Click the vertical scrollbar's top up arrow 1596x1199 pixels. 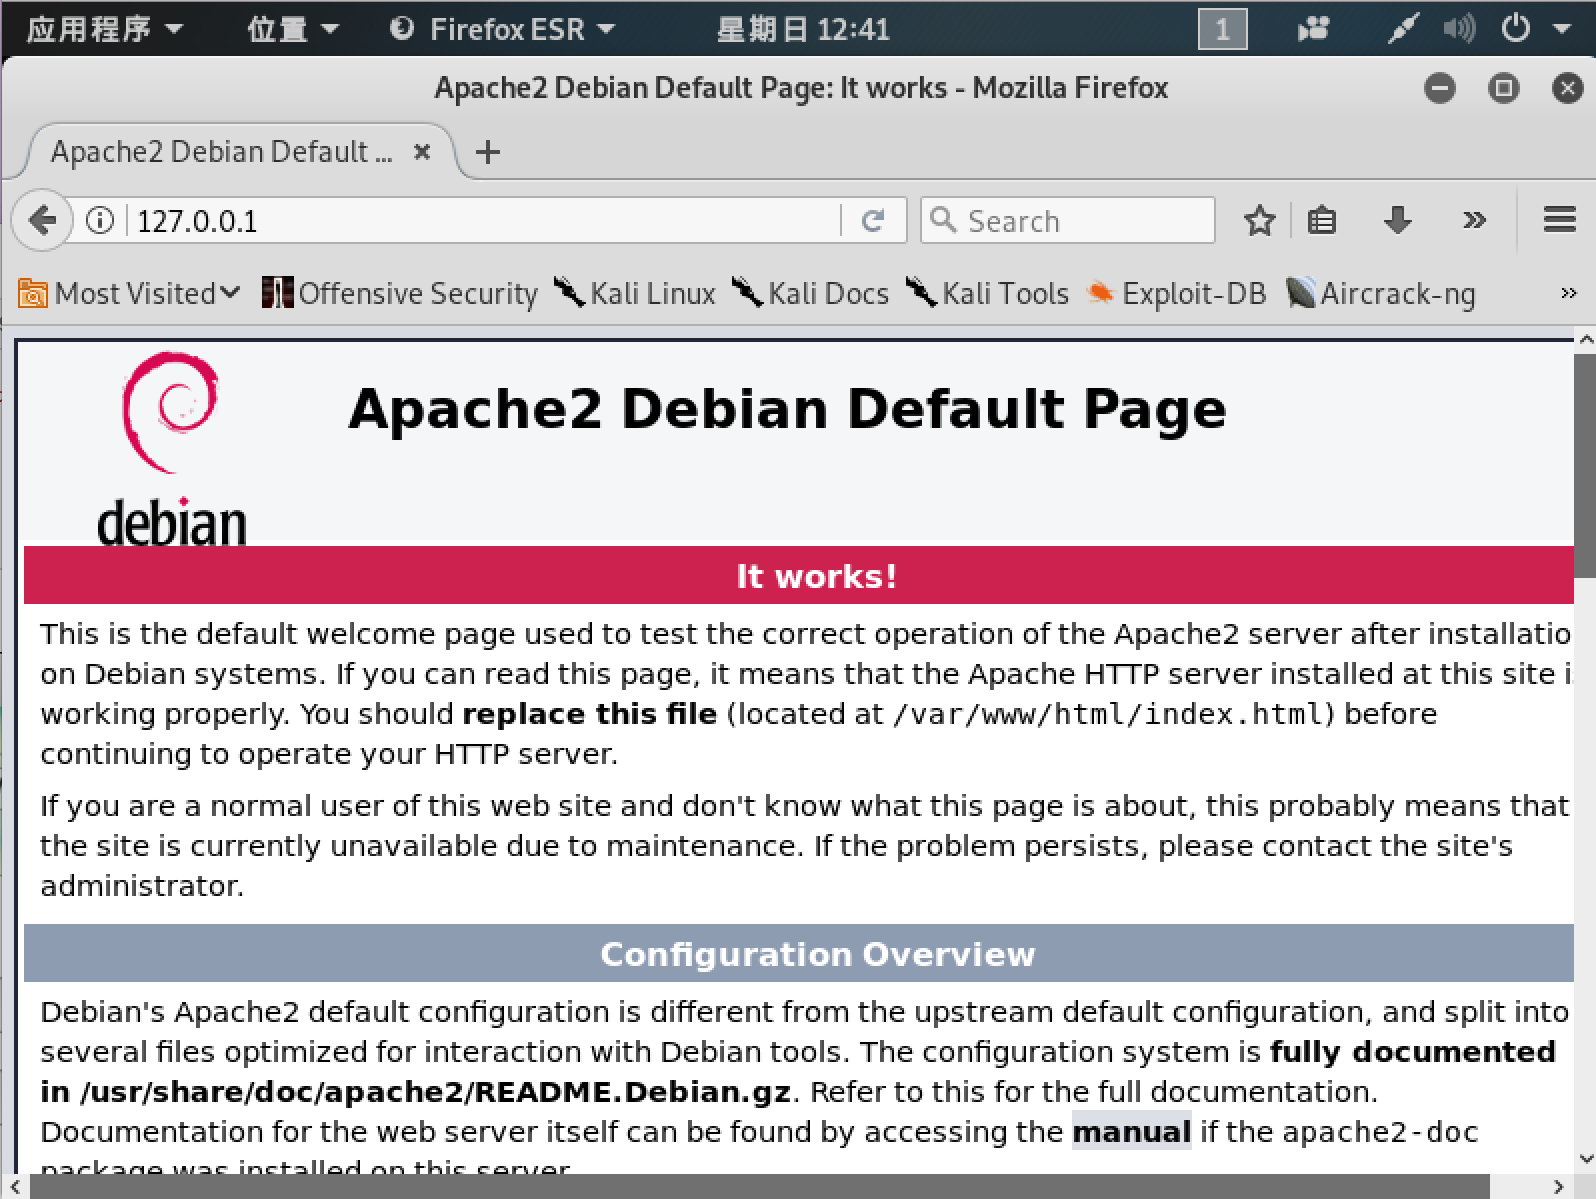point(1585,340)
